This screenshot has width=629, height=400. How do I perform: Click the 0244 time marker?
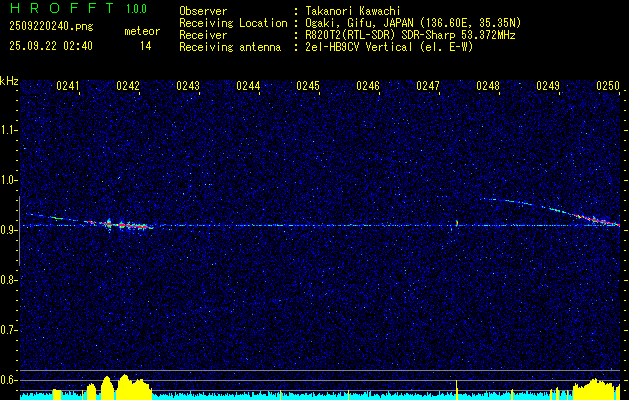click(x=248, y=86)
